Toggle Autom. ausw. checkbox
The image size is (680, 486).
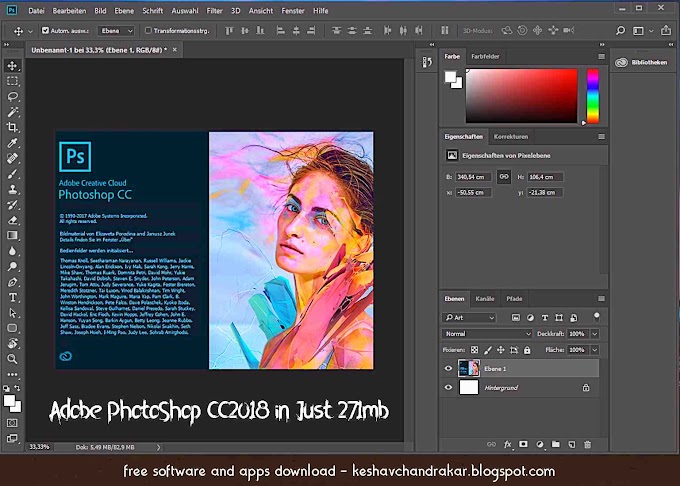point(45,30)
